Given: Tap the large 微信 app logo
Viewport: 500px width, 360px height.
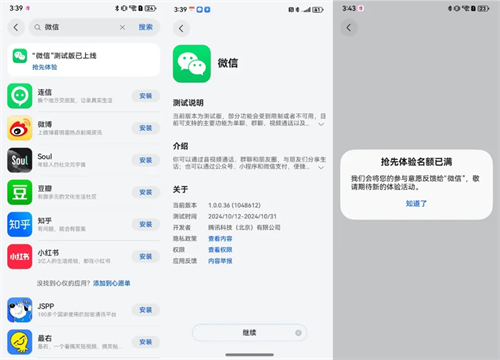Looking at the screenshot, I should coord(192,64).
